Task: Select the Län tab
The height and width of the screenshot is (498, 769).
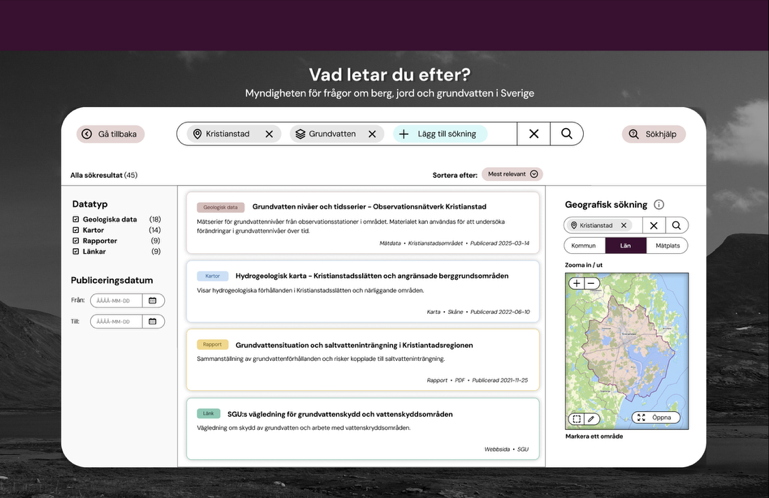Action: tap(625, 245)
